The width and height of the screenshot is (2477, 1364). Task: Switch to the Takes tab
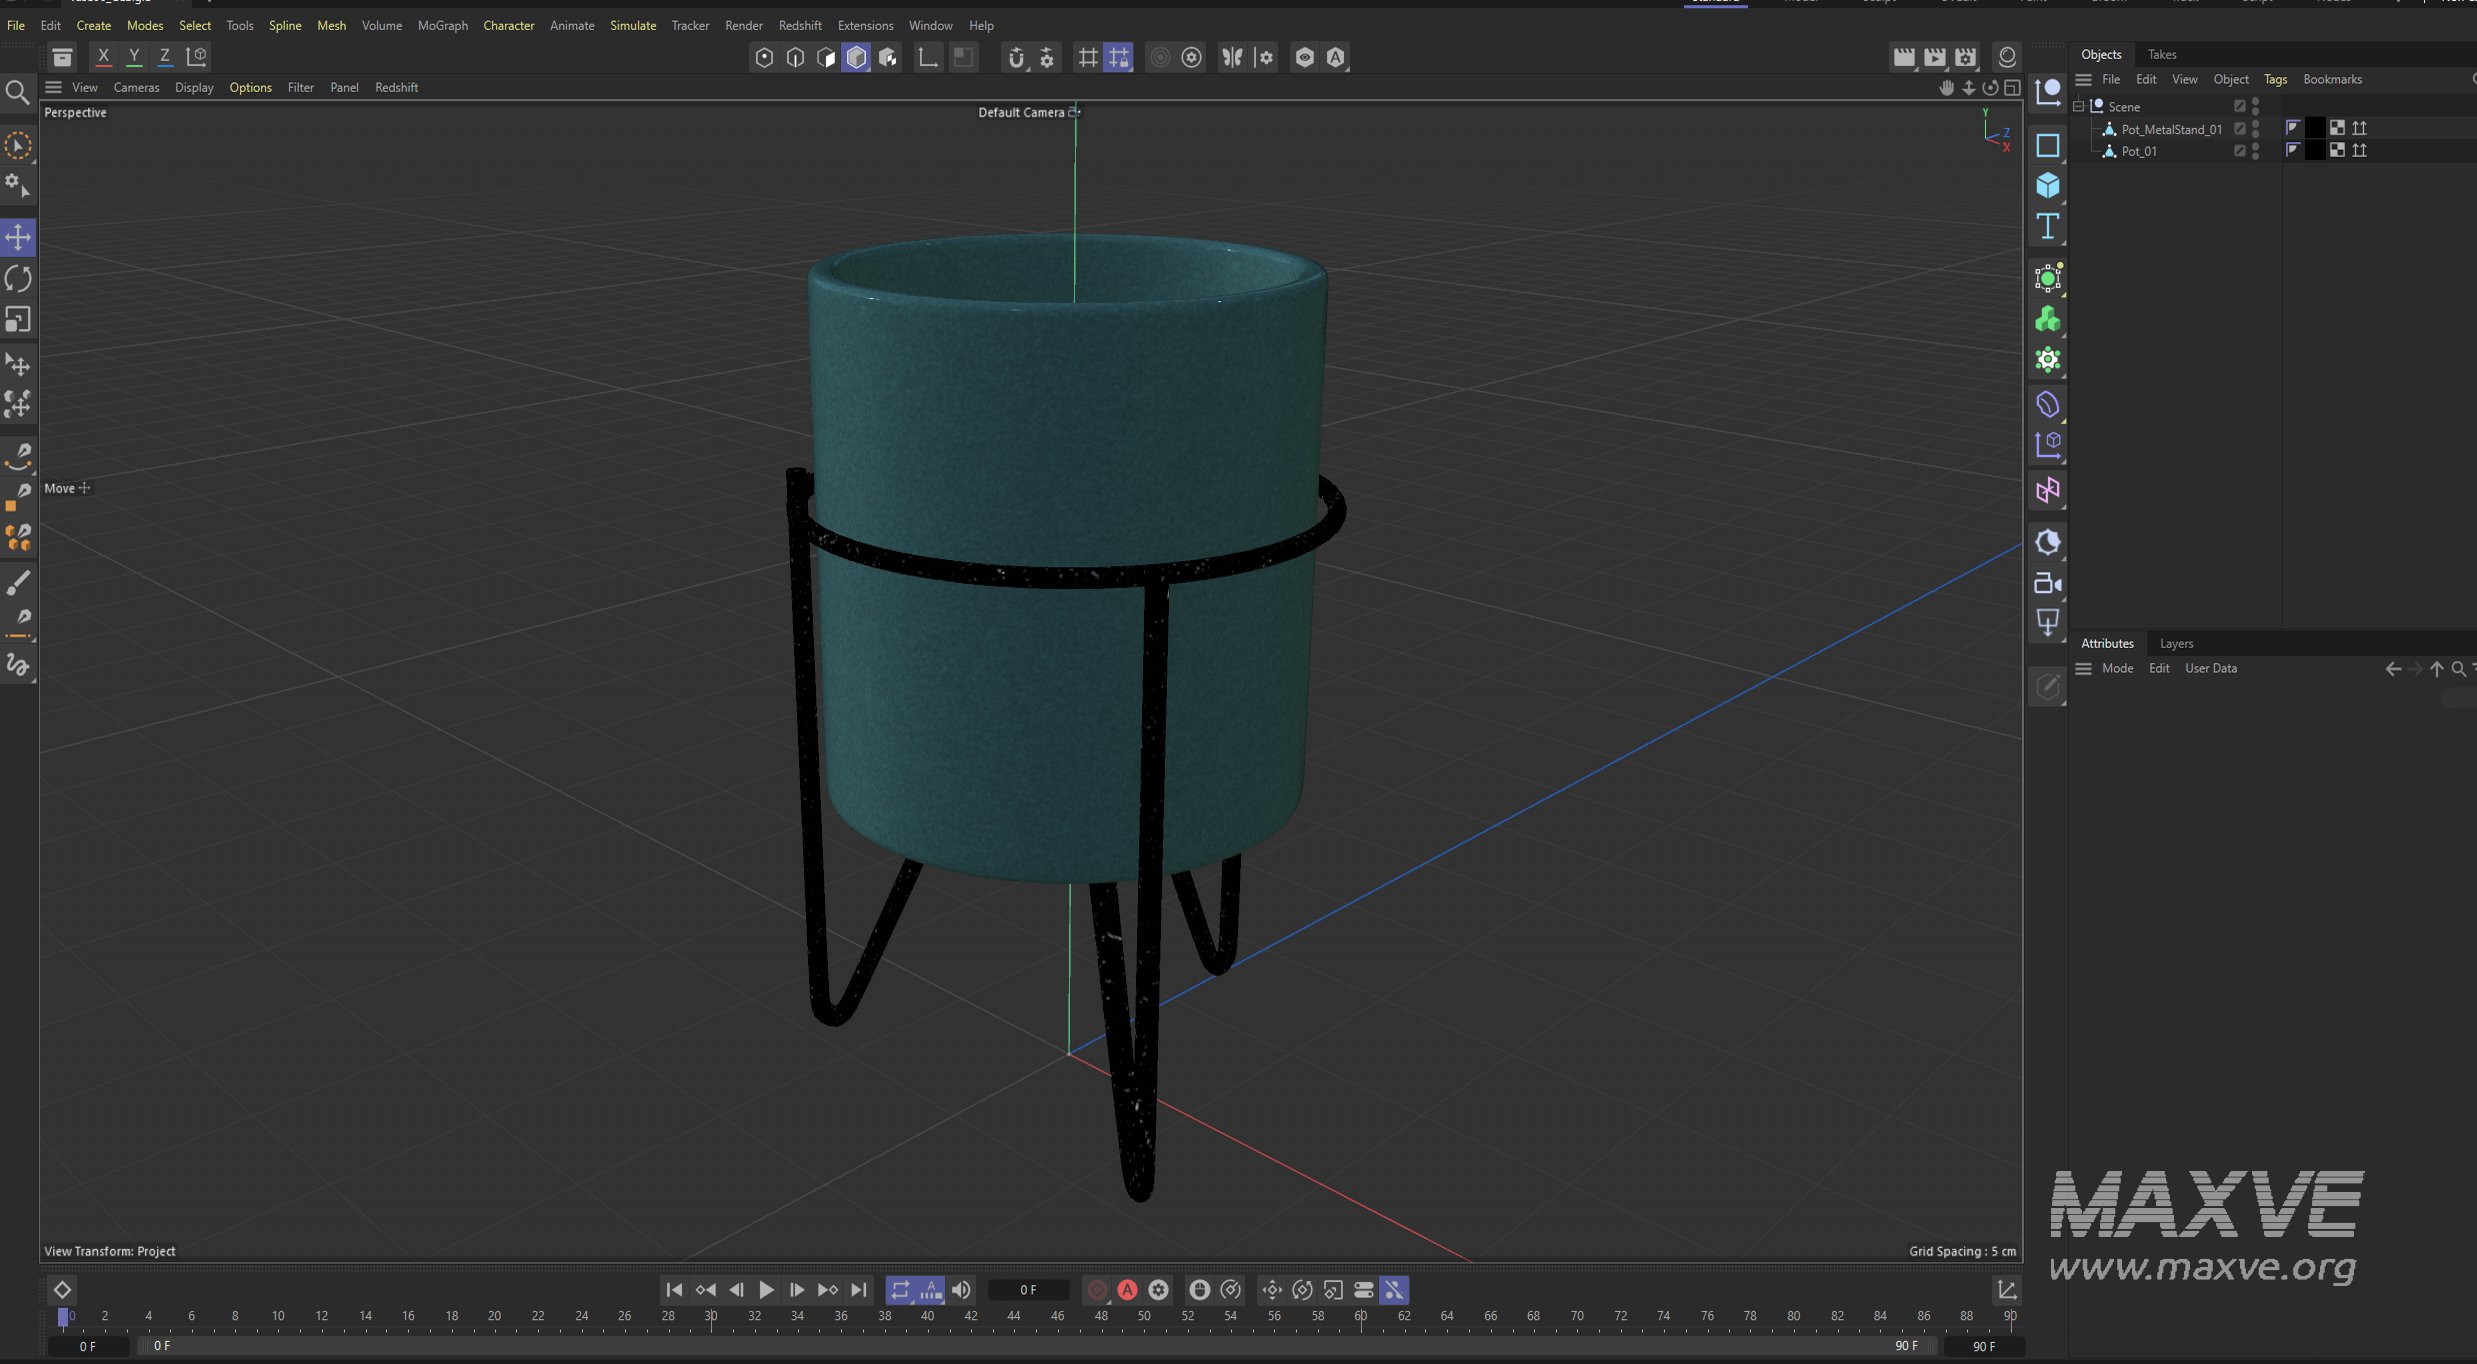click(2161, 54)
